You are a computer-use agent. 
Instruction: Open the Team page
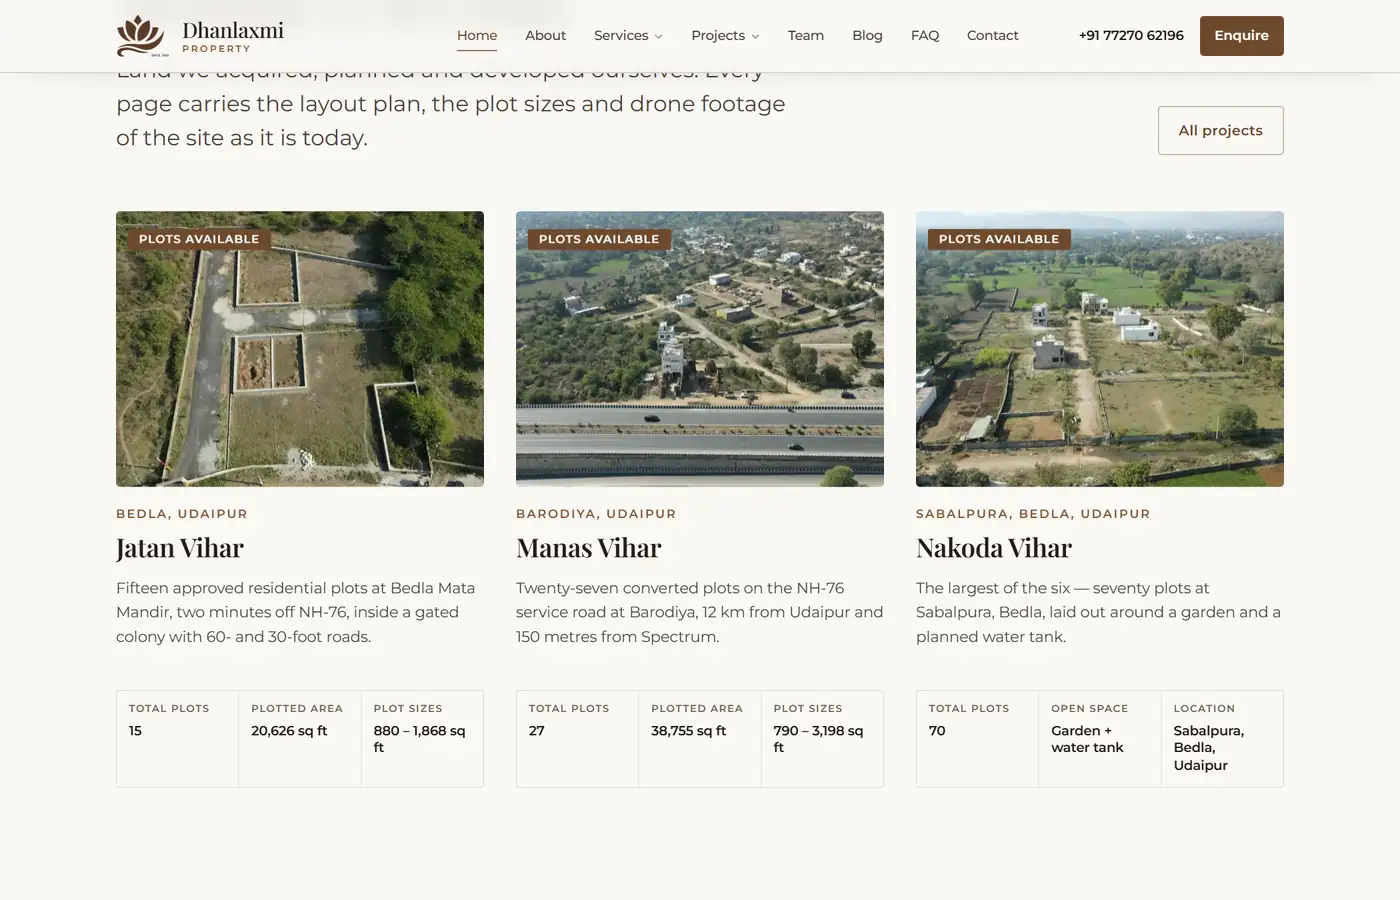(x=806, y=35)
